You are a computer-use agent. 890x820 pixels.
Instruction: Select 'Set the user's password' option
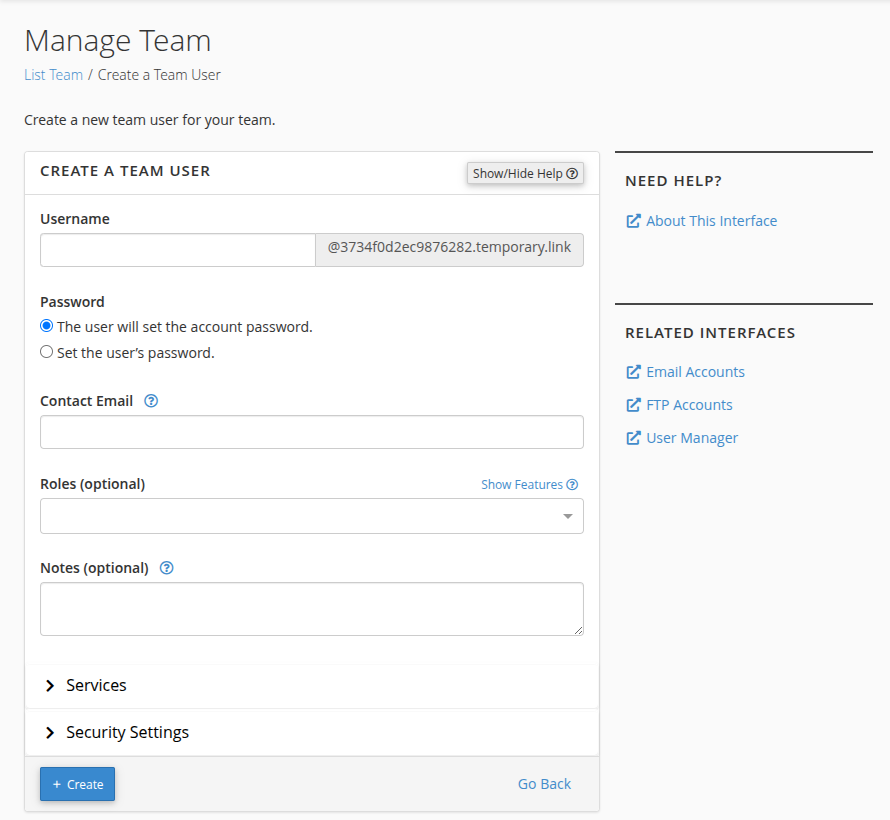[47, 352]
